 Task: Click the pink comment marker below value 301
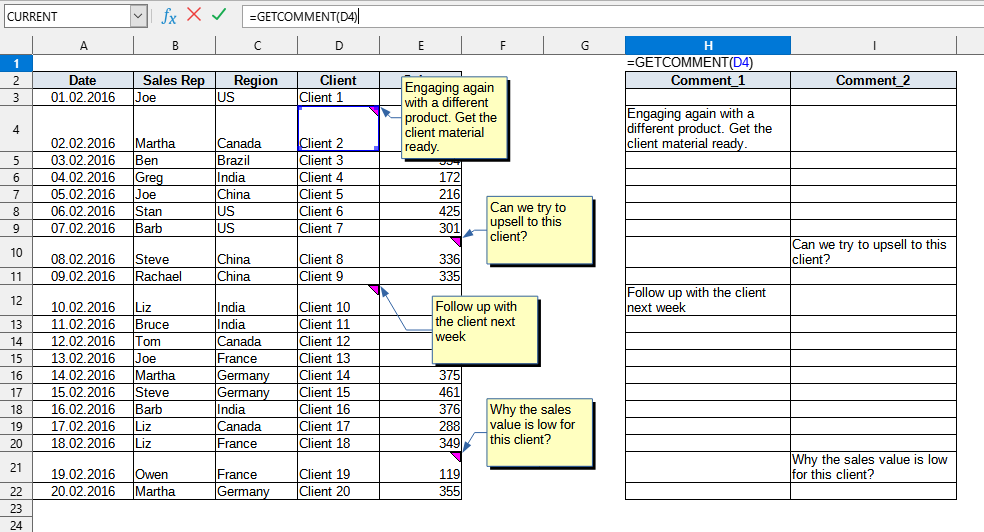456,241
